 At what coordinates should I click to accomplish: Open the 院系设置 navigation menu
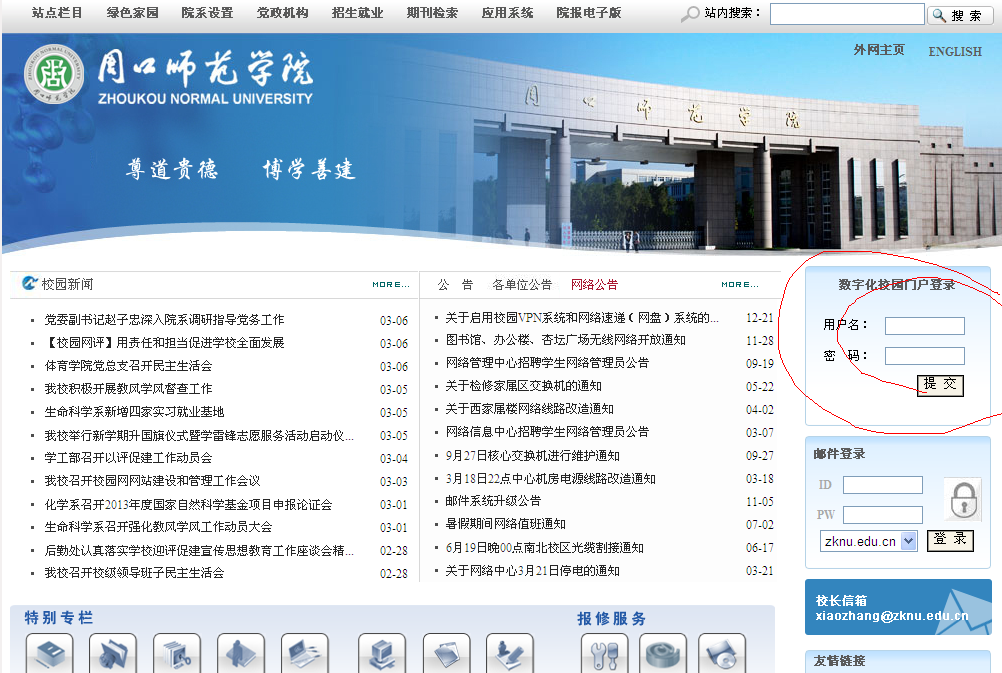point(207,13)
